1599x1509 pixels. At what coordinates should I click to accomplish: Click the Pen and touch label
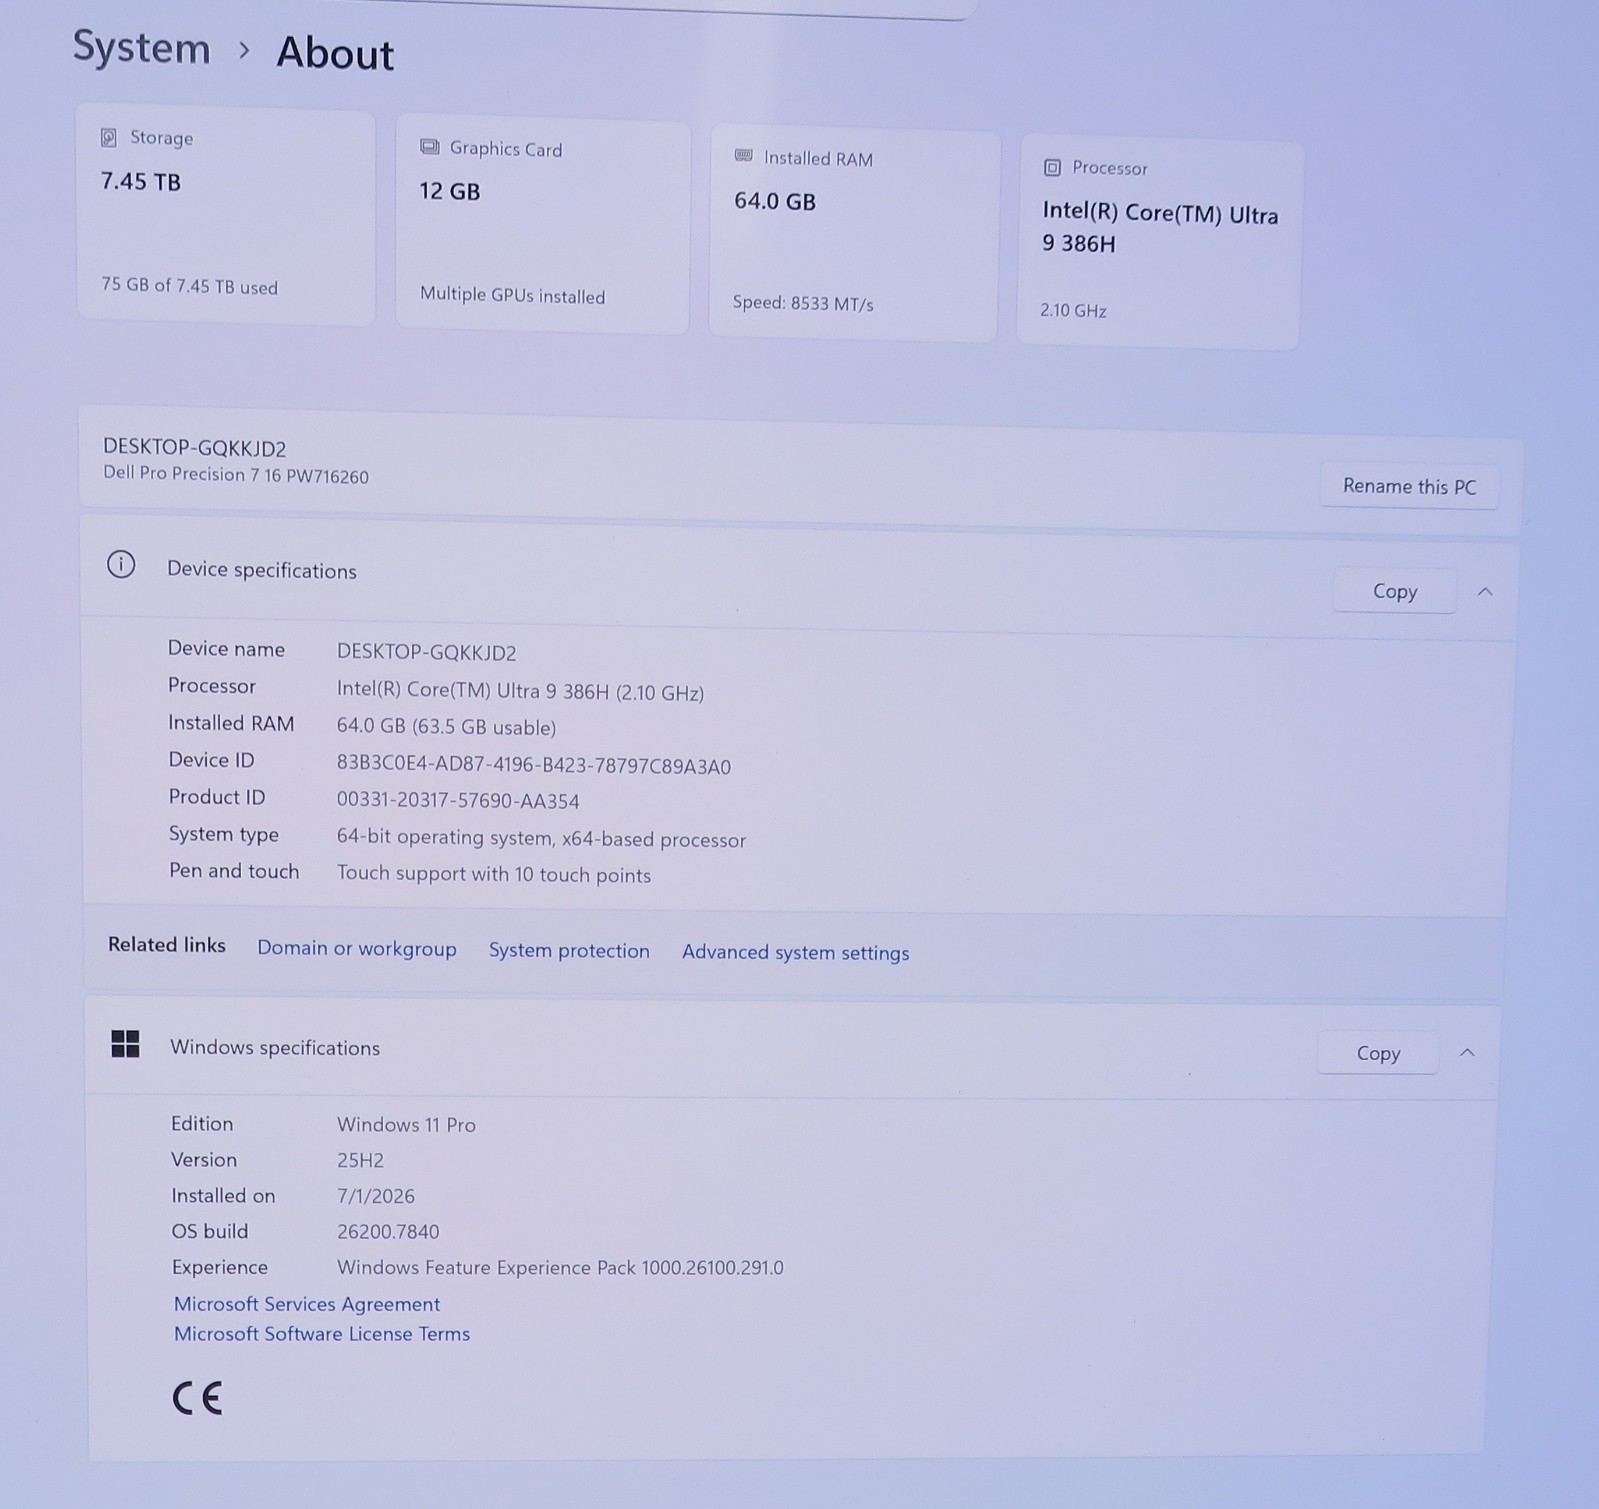(x=234, y=871)
